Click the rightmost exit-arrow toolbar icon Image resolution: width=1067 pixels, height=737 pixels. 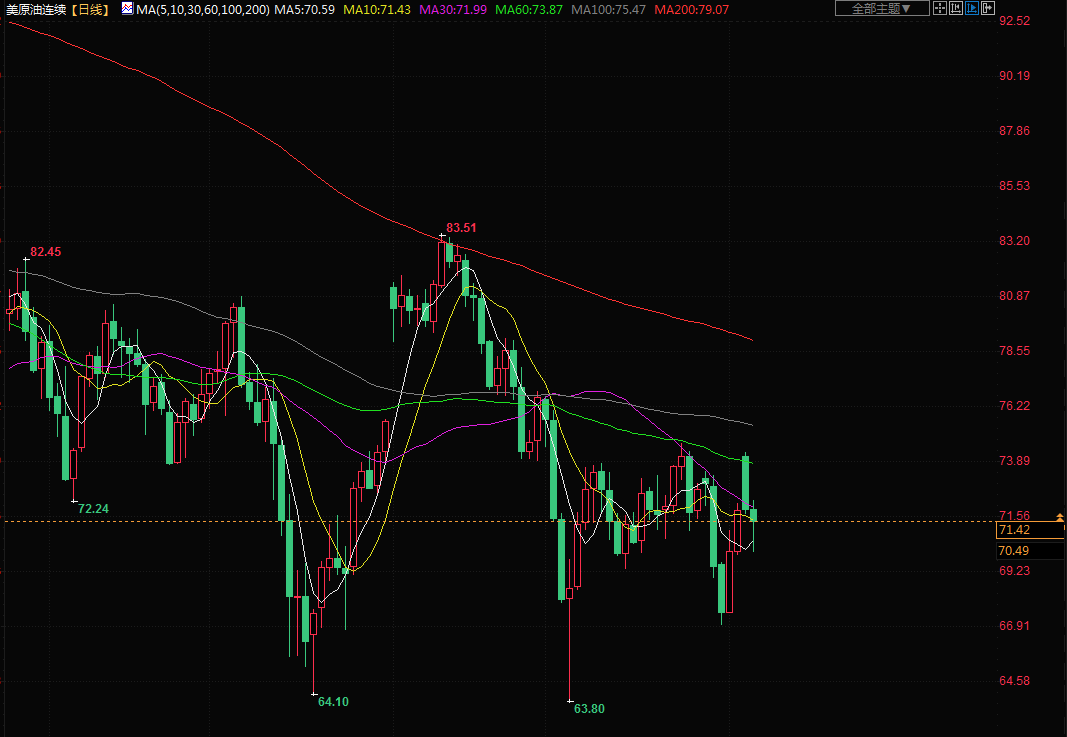988,9
